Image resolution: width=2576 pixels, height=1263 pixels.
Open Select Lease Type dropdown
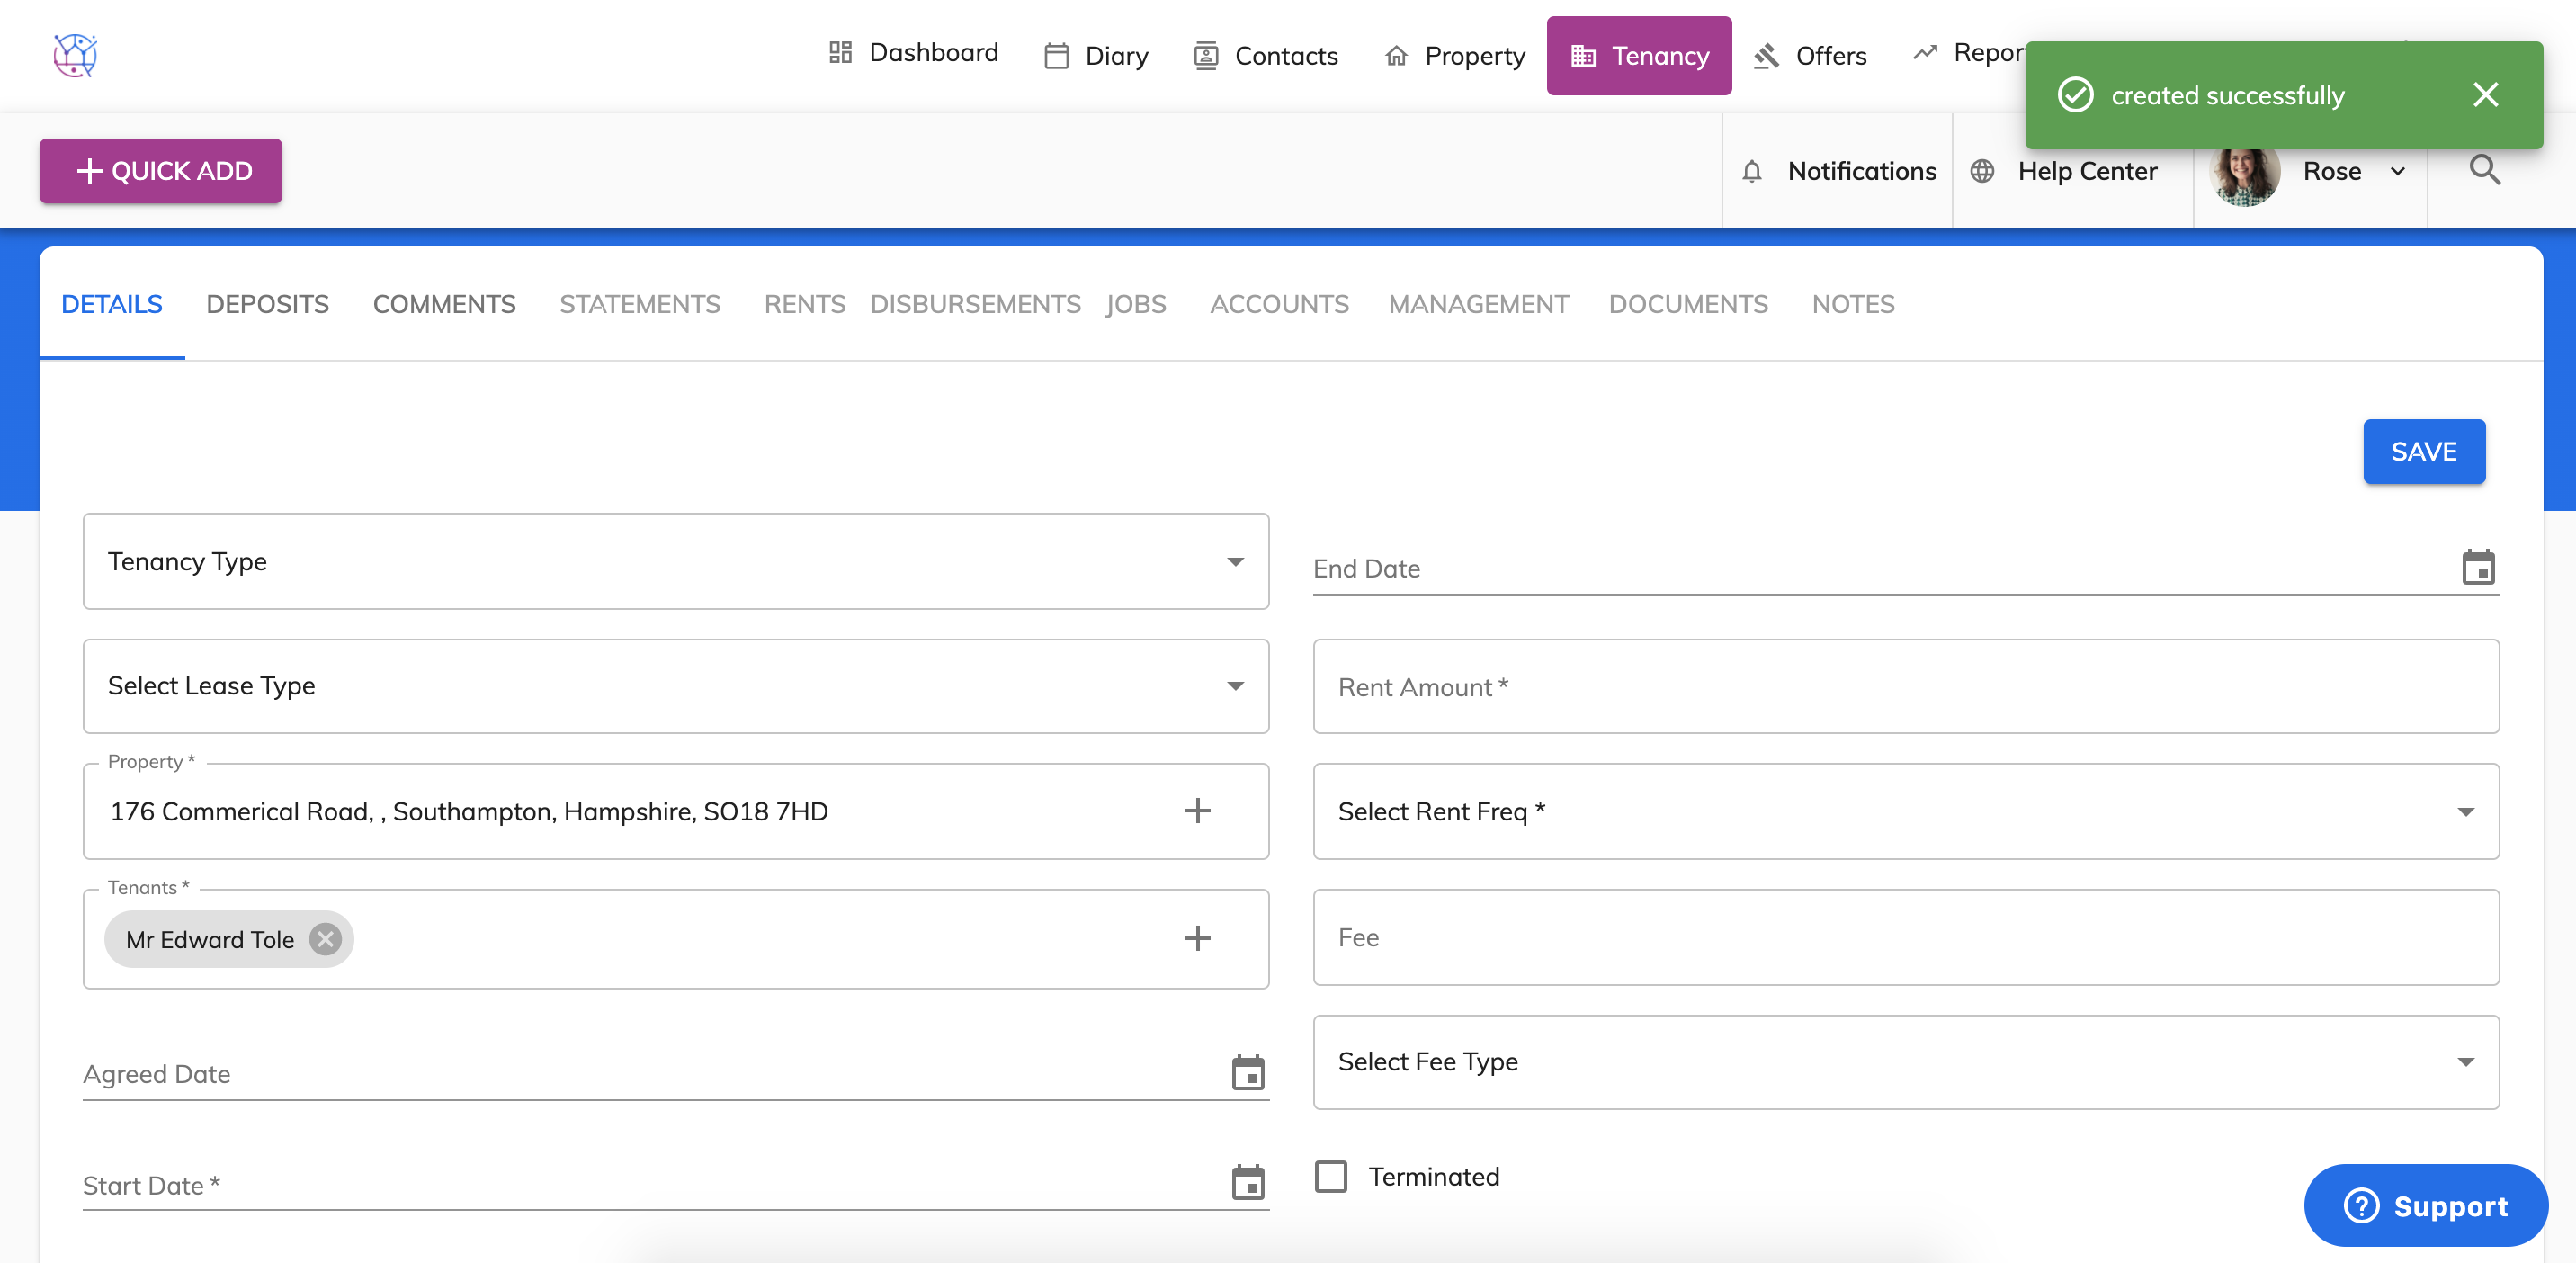tap(1235, 686)
